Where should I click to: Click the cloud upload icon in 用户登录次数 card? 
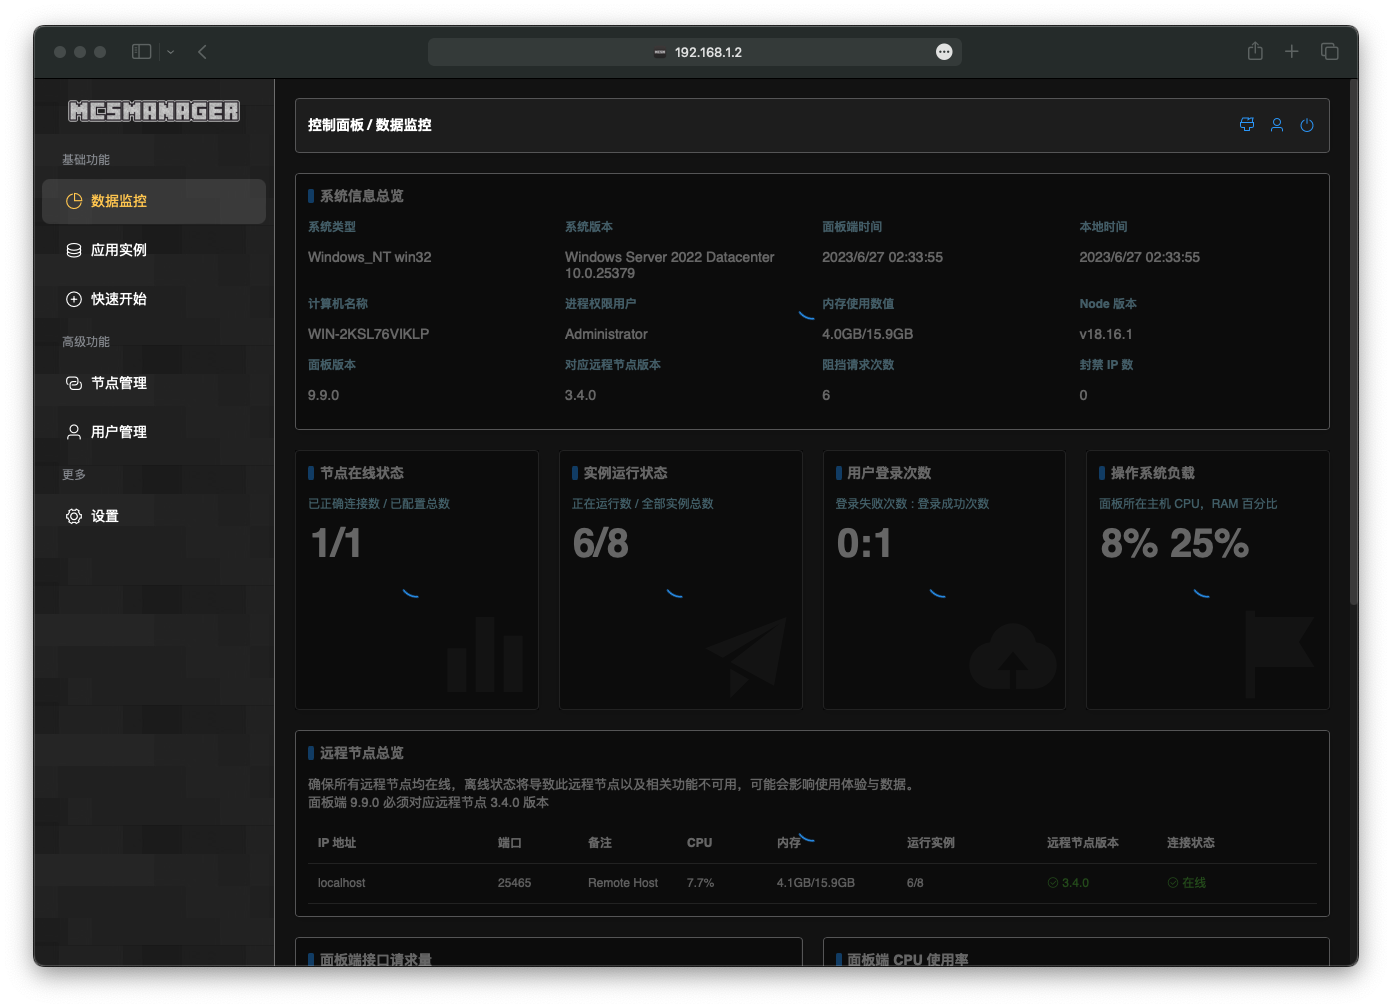[1012, 656]
